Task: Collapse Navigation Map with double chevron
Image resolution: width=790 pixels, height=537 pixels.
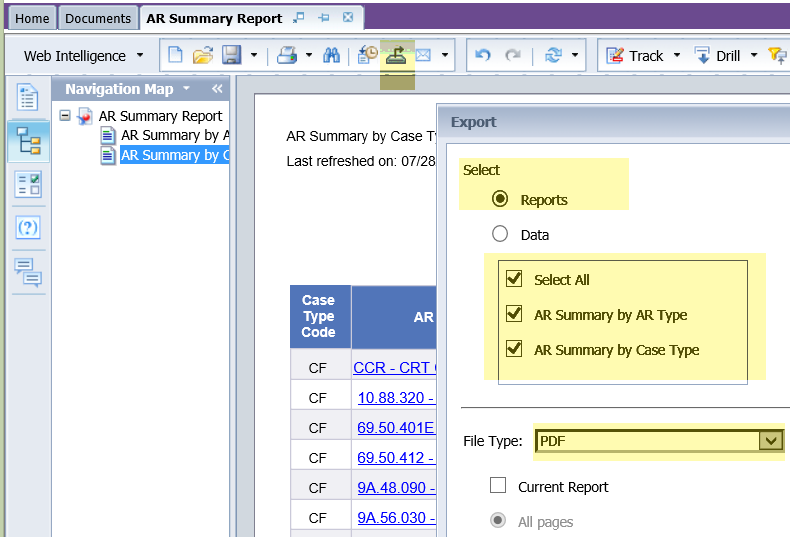Action: click(217, 89)
